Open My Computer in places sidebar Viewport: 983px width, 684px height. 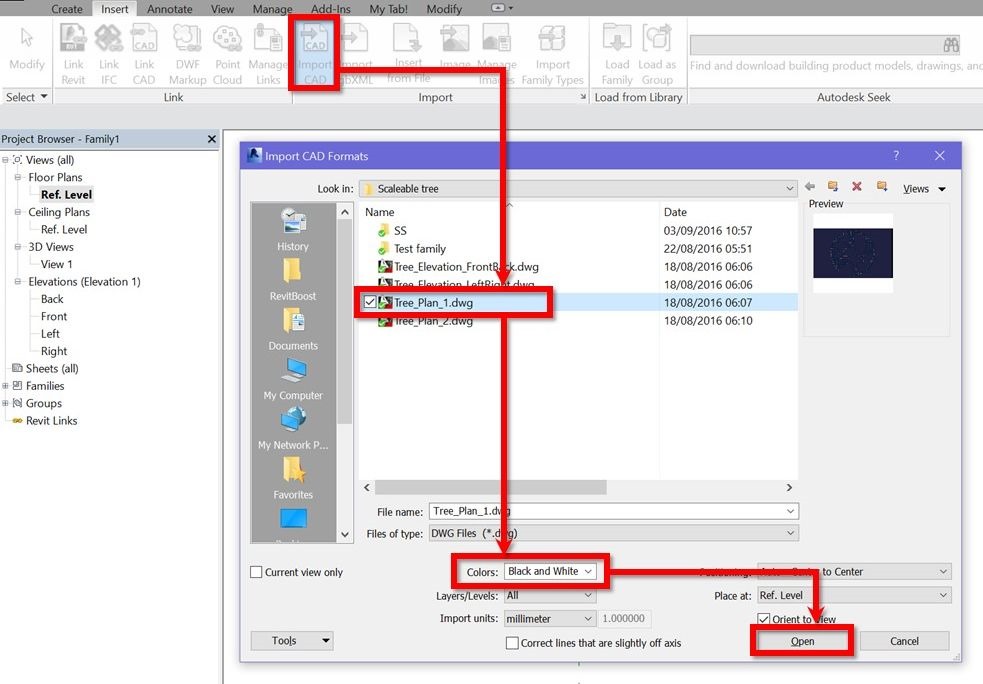pos(293,379)
